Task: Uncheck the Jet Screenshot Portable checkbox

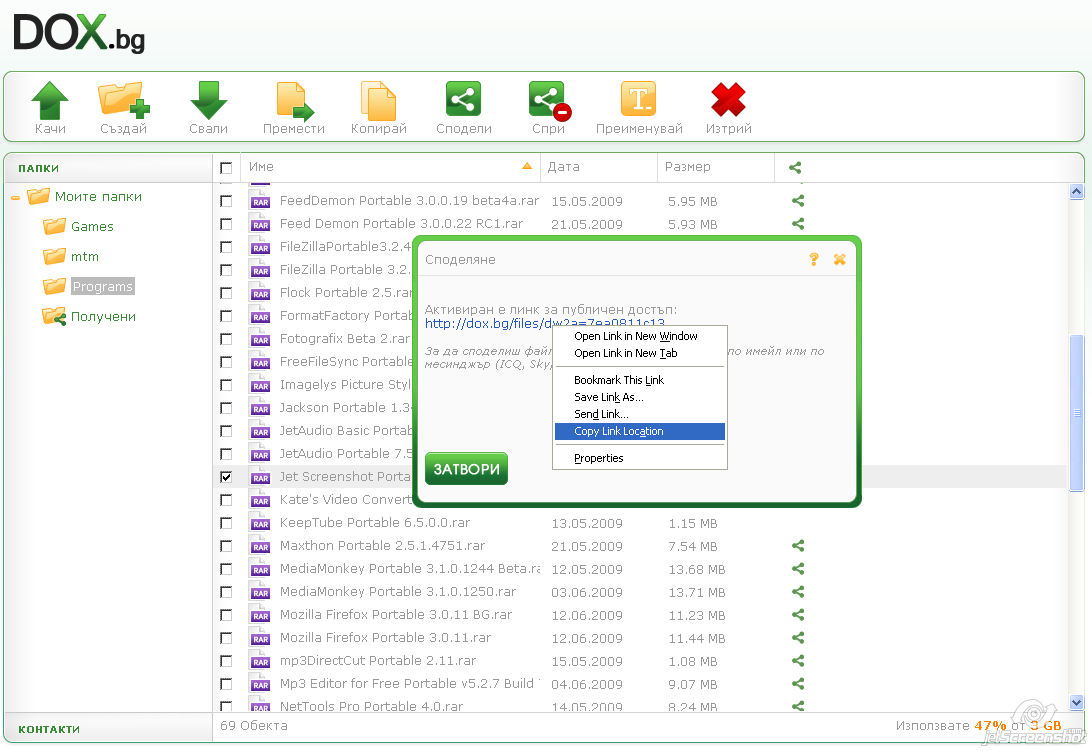Action: point(226,477)
